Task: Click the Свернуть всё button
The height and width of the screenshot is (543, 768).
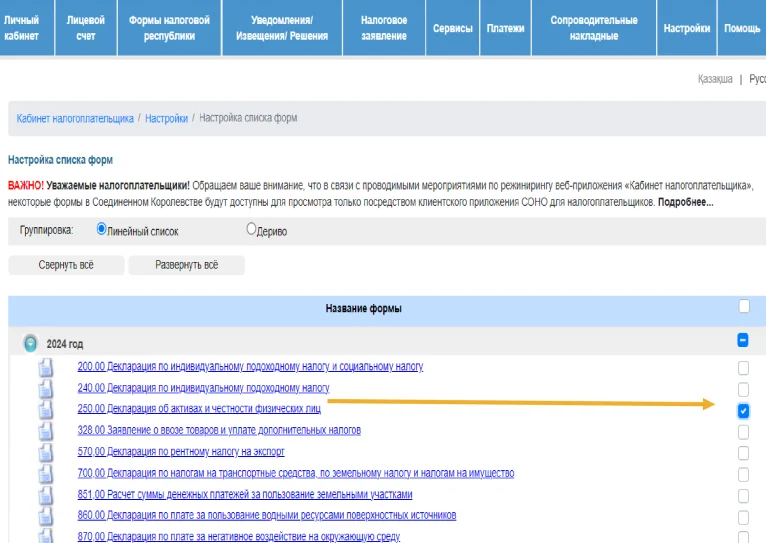Action: [66, 265]
